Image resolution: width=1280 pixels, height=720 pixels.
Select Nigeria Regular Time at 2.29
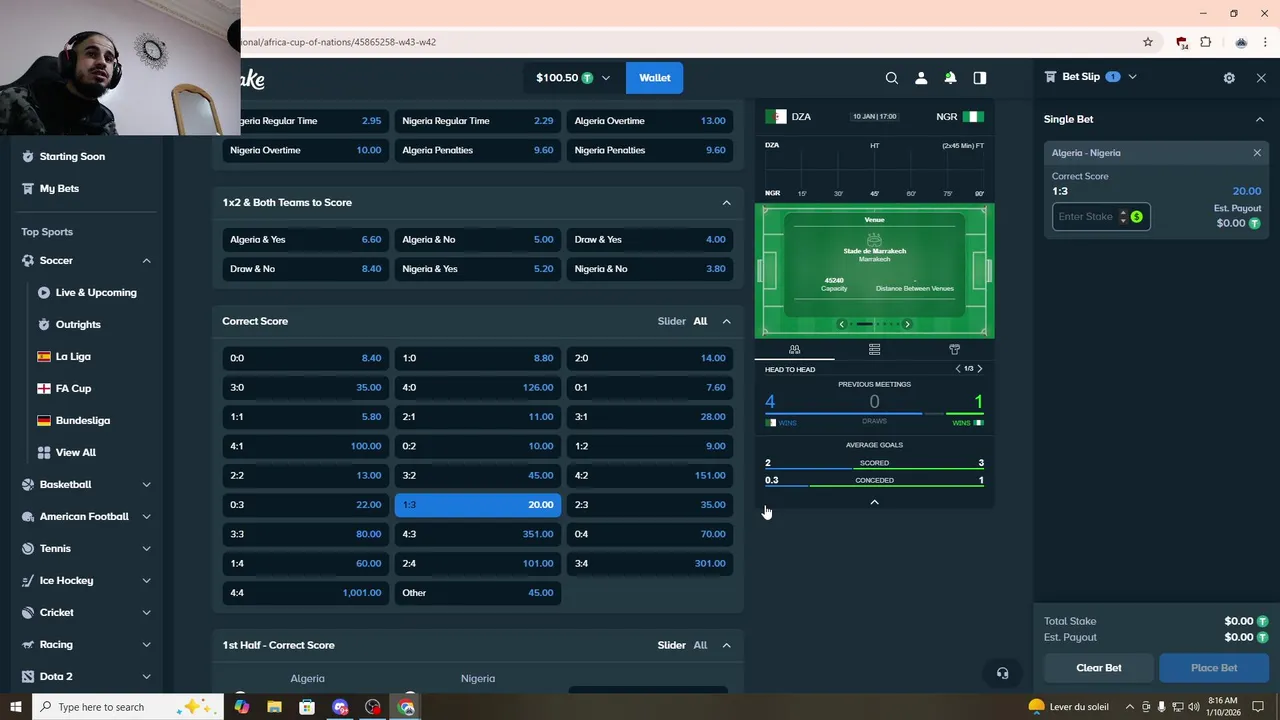coord(478,121)
